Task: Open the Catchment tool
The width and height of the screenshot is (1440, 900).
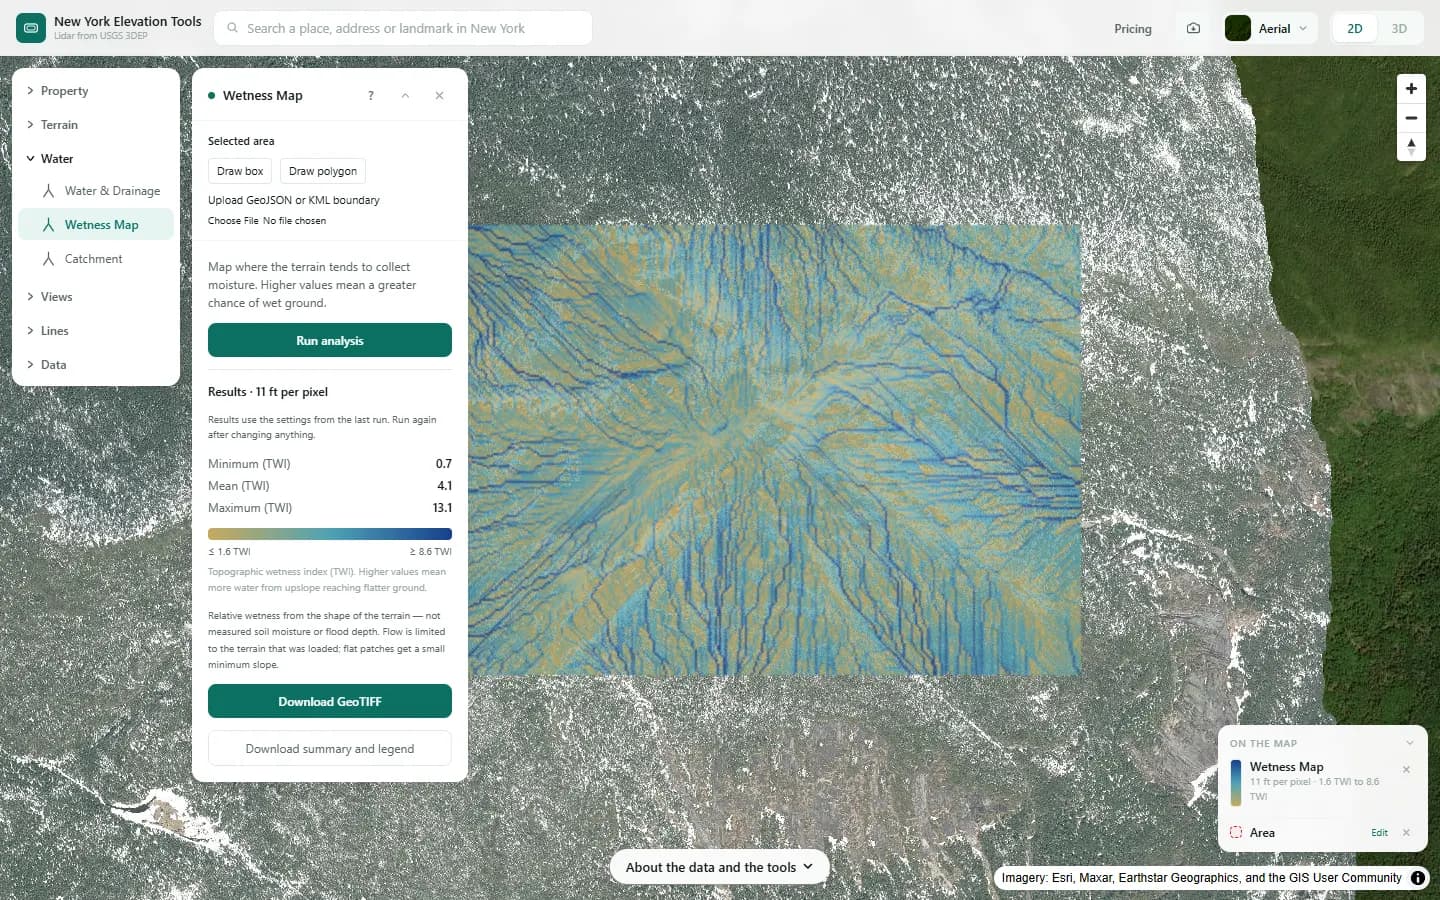Action: point(96,259)
